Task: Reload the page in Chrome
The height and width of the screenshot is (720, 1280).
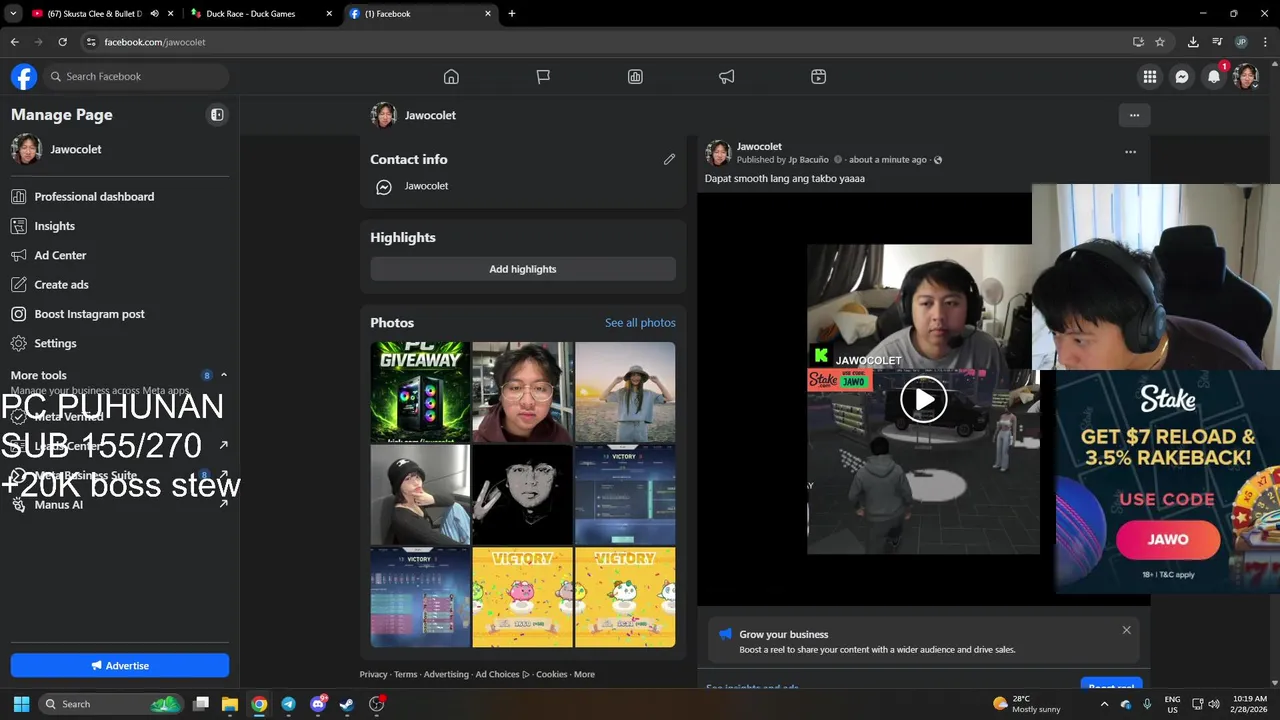Action: 62,42
